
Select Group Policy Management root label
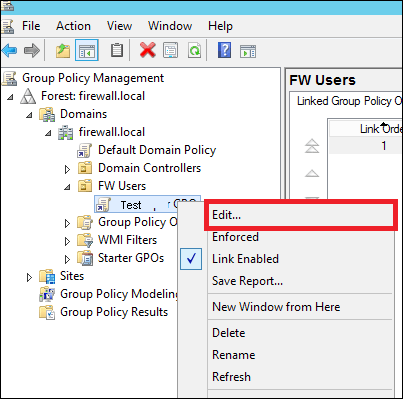(x=93, y=78)
